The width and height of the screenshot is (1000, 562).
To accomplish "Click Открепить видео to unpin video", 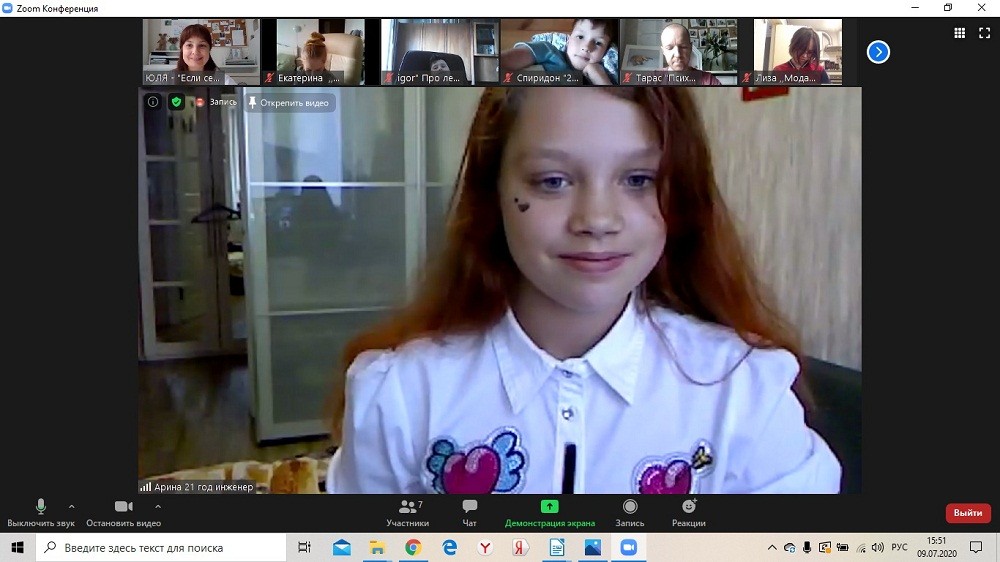I will click(x=289, y=102).
